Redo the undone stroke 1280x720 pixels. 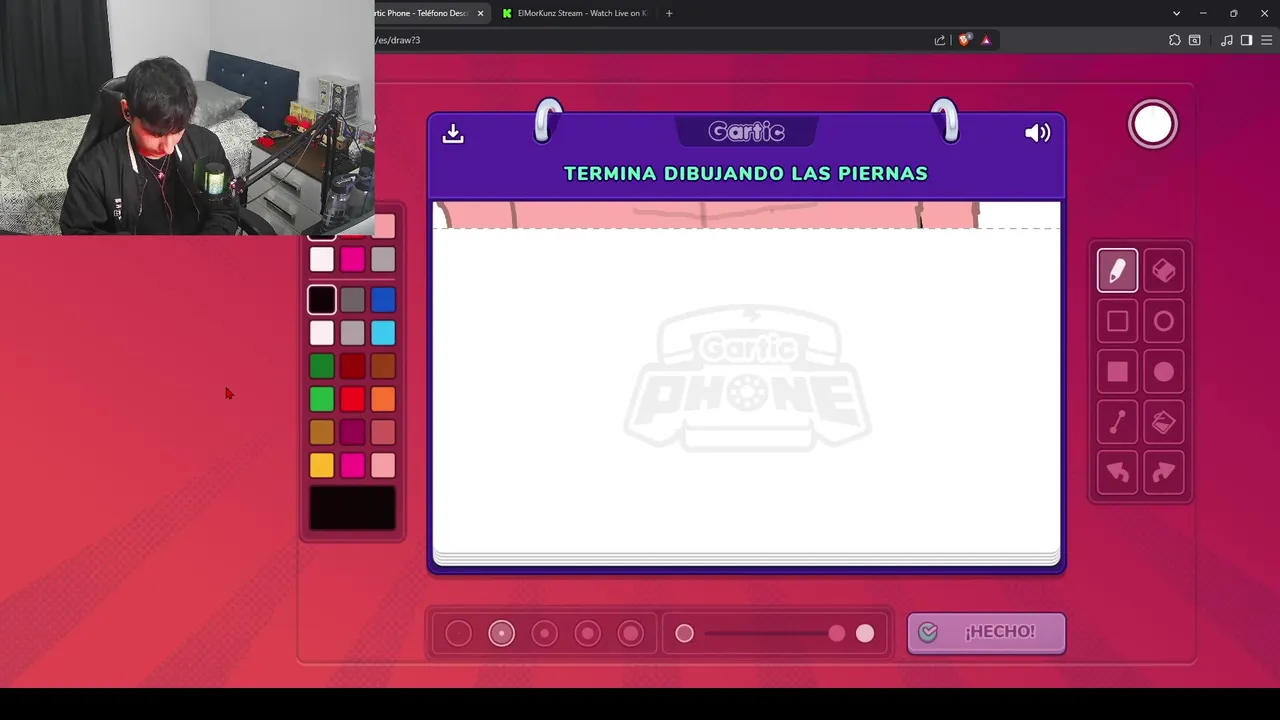pyautogui.click(x=1163, y=472)
